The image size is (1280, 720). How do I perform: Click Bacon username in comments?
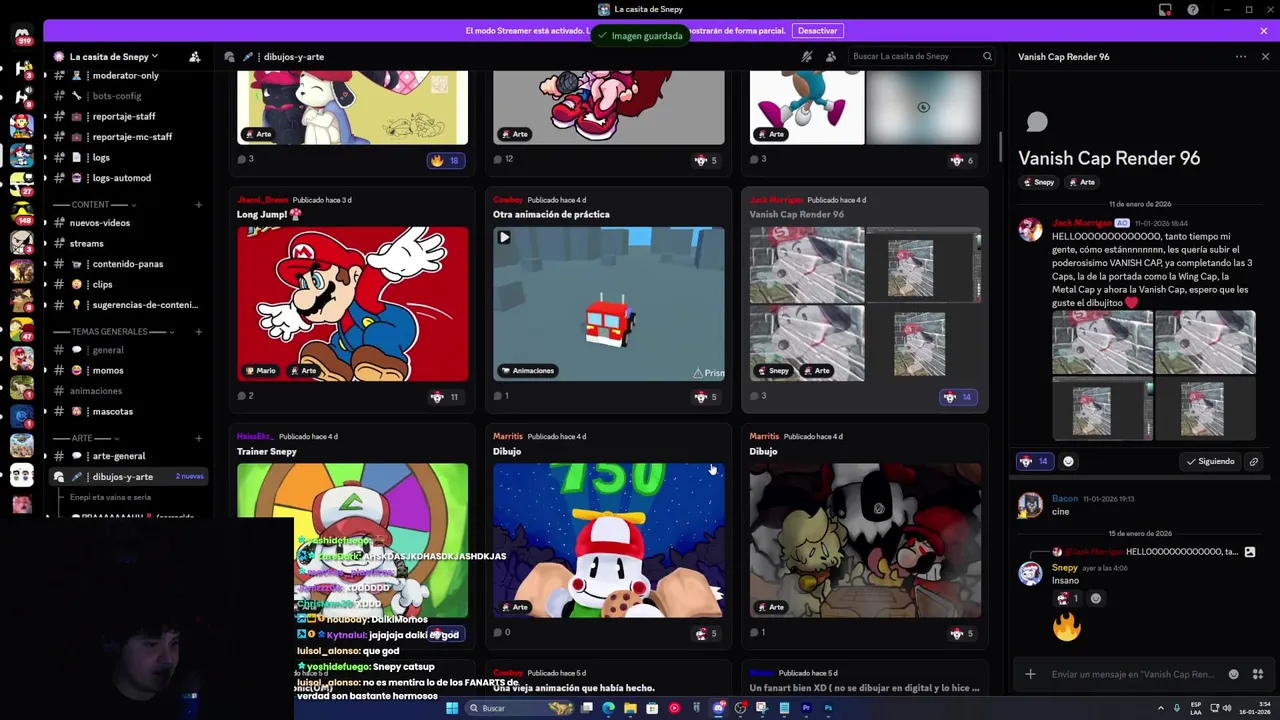(1065, 498)
